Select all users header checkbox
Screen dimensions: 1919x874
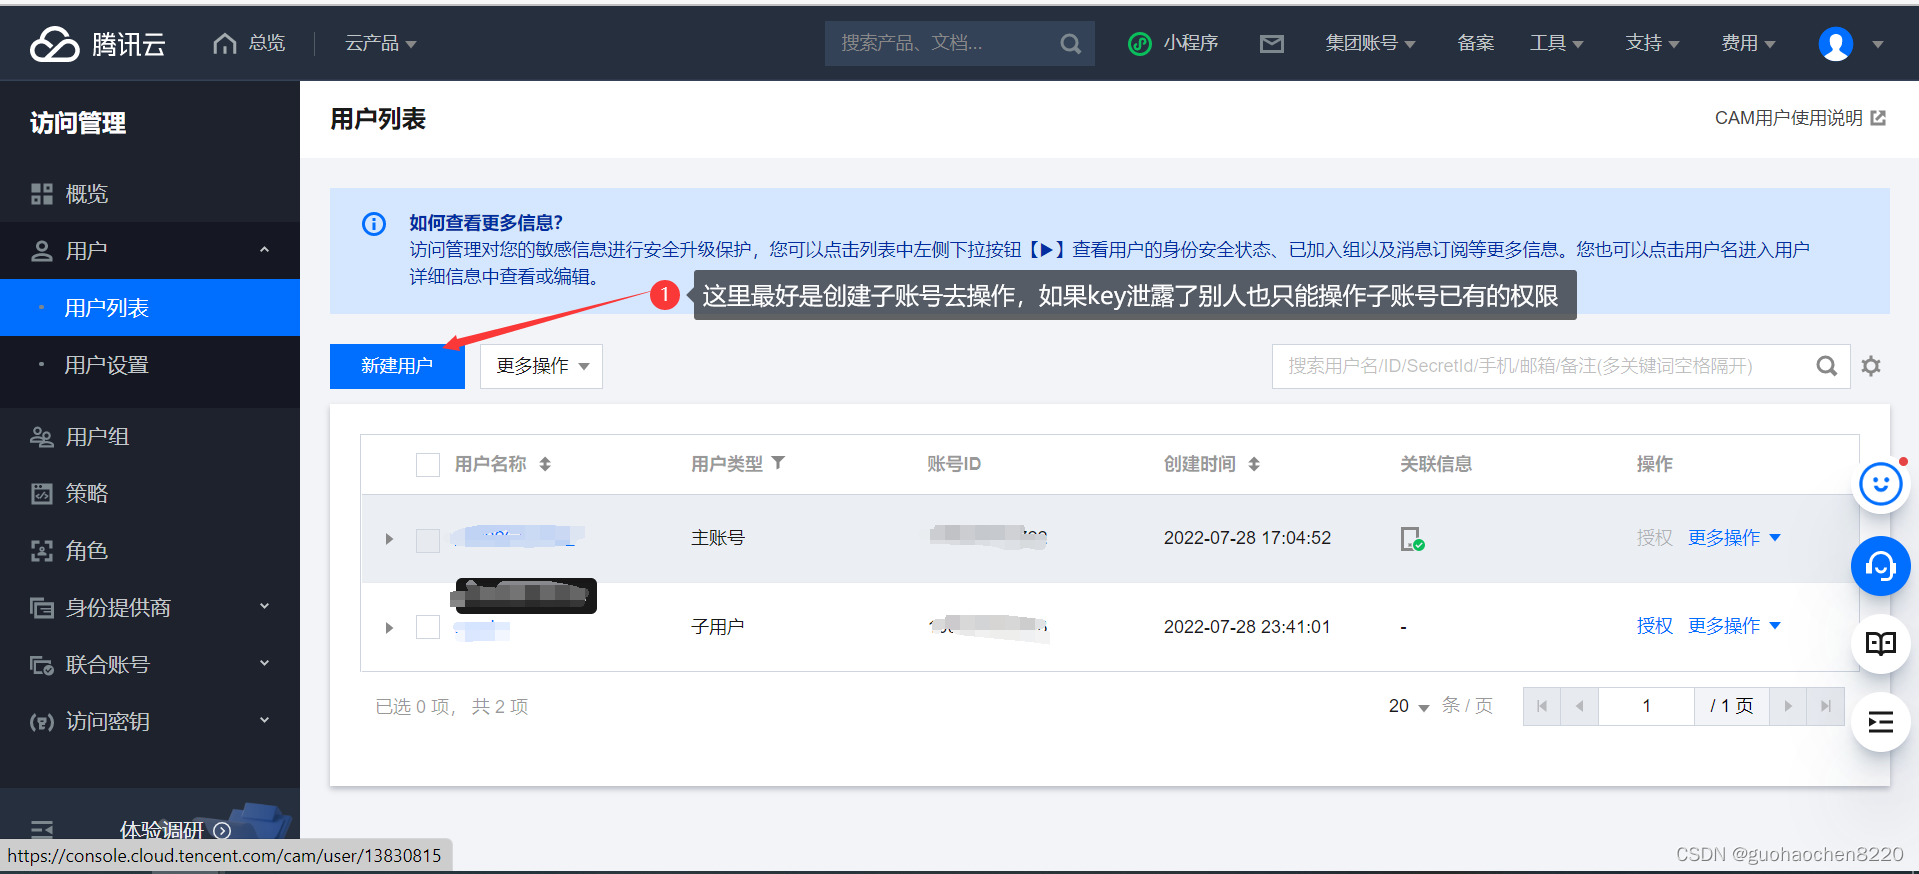[428, 464]
